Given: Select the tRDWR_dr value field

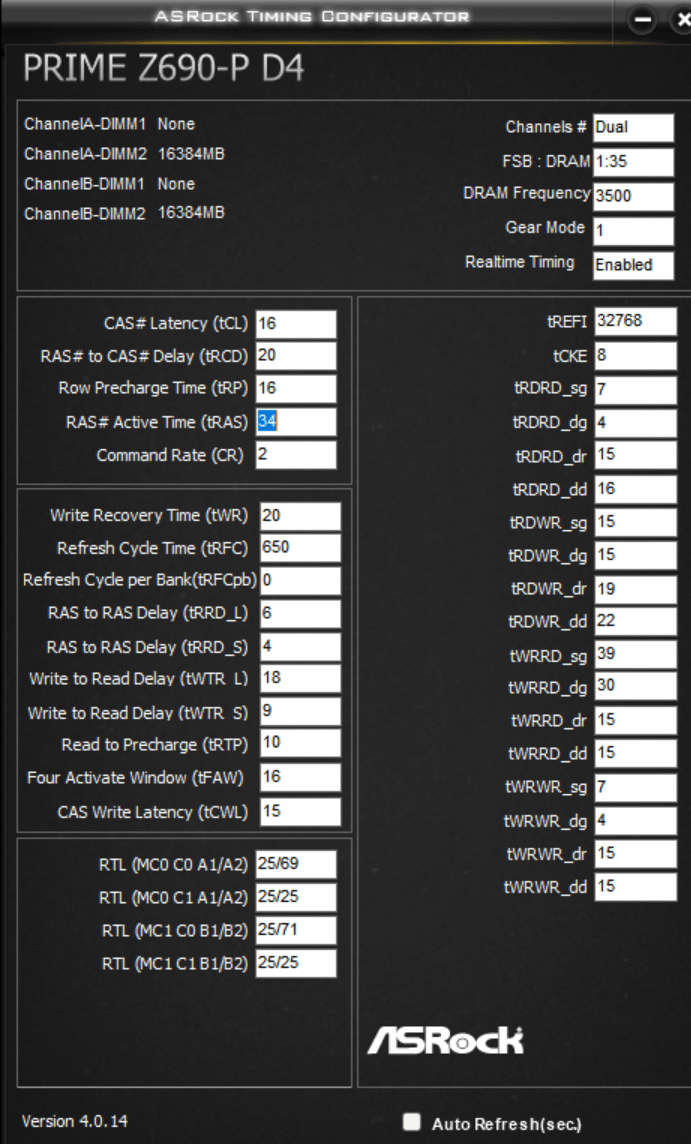Looking at the screenshot, I should click(x=636, y=590).
